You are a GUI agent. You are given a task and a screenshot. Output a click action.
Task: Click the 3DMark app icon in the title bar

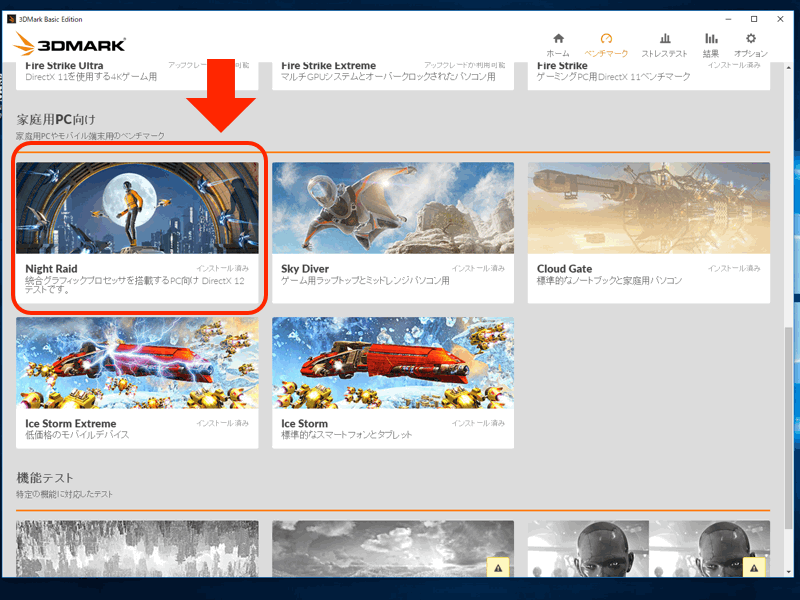11,19
